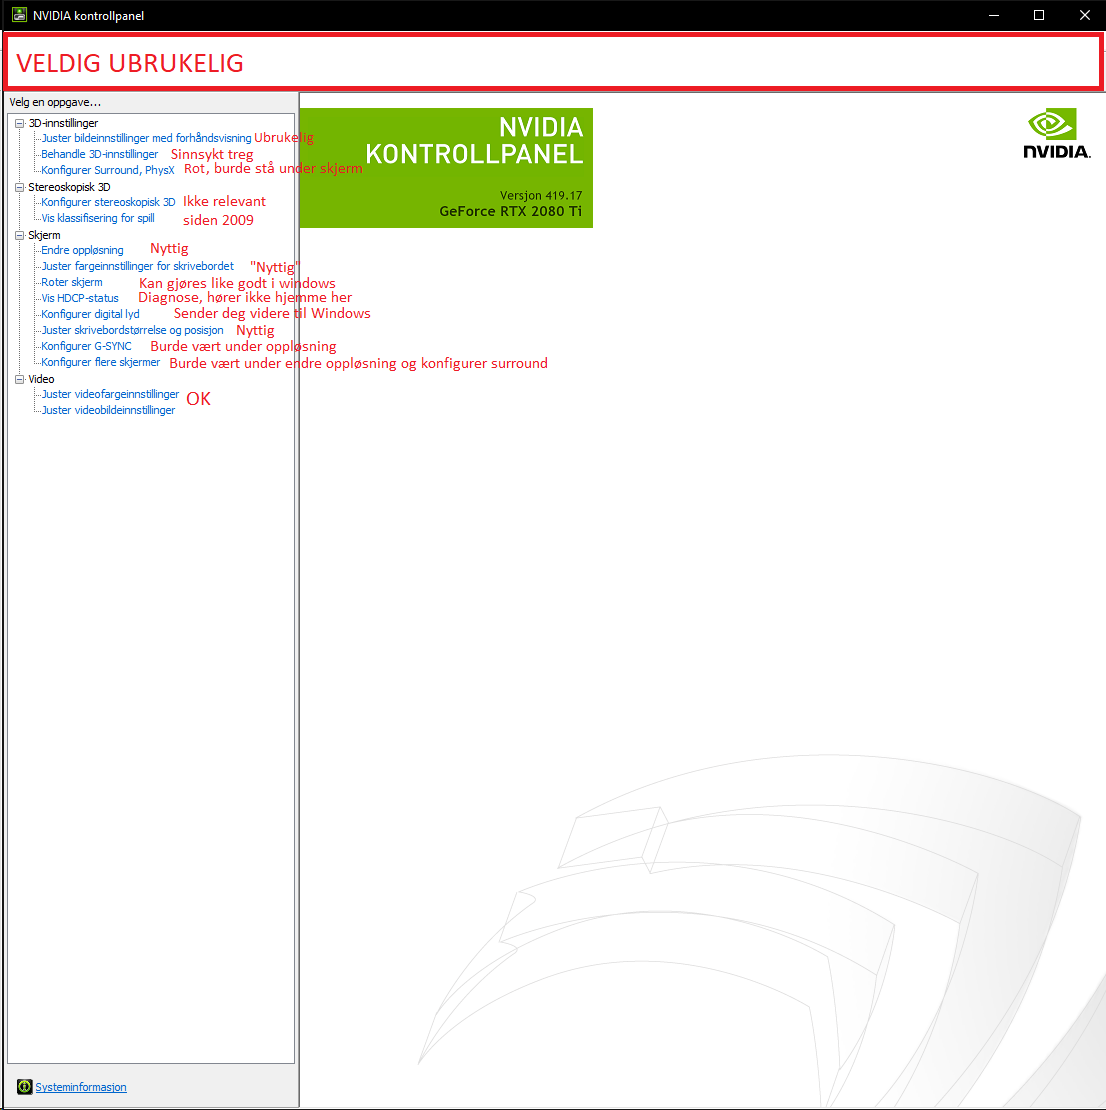Select the 3D-innstillinger category label
The width and height of the screenshot is (1106, 1110).
point(63,123)
